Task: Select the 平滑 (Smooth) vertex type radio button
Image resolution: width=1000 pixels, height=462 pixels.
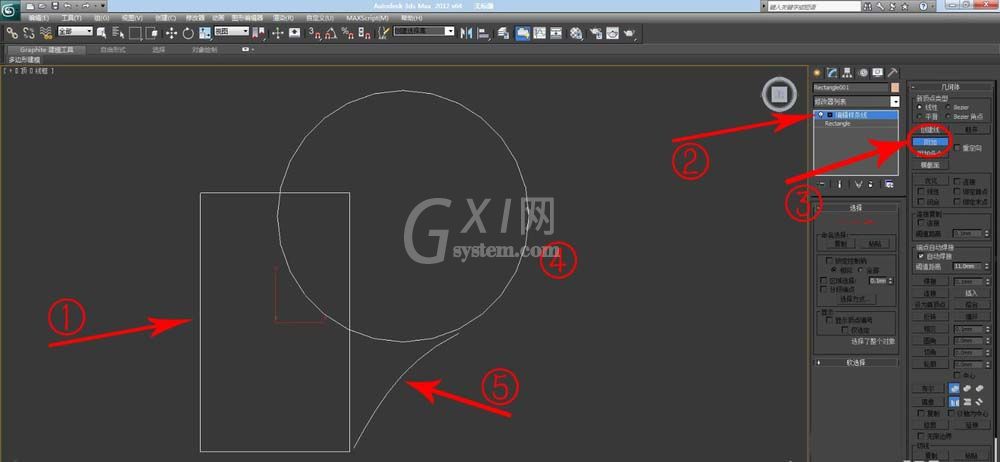Action: [x=920, y=117]
